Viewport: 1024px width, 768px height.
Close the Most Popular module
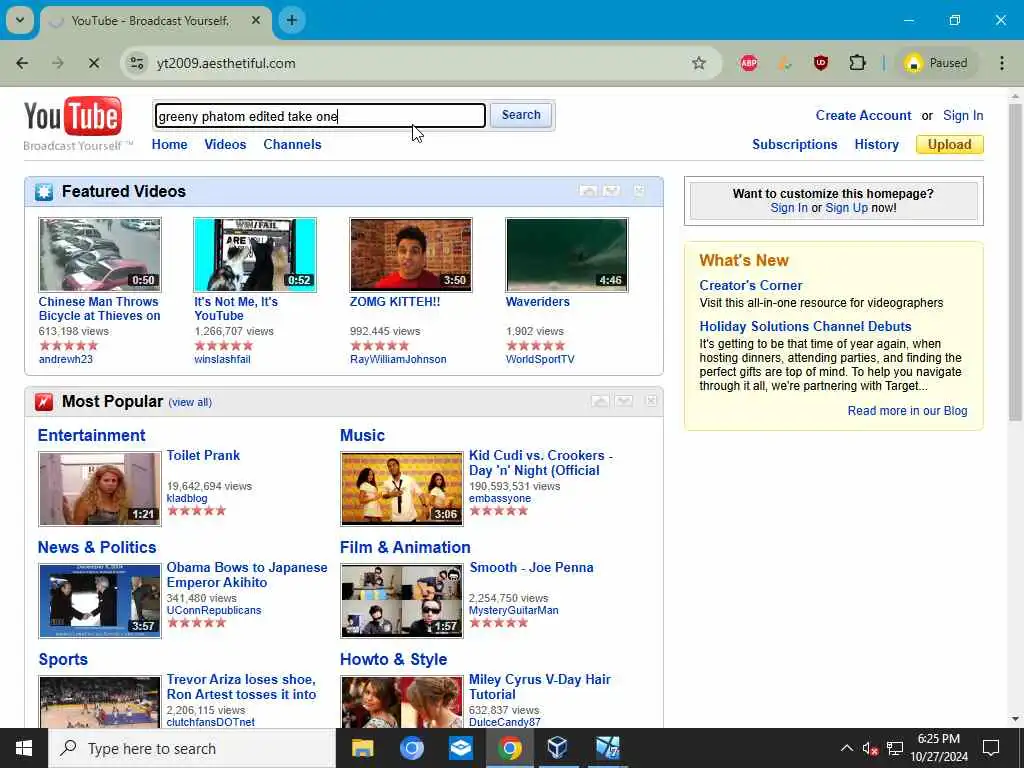point(651,401)
